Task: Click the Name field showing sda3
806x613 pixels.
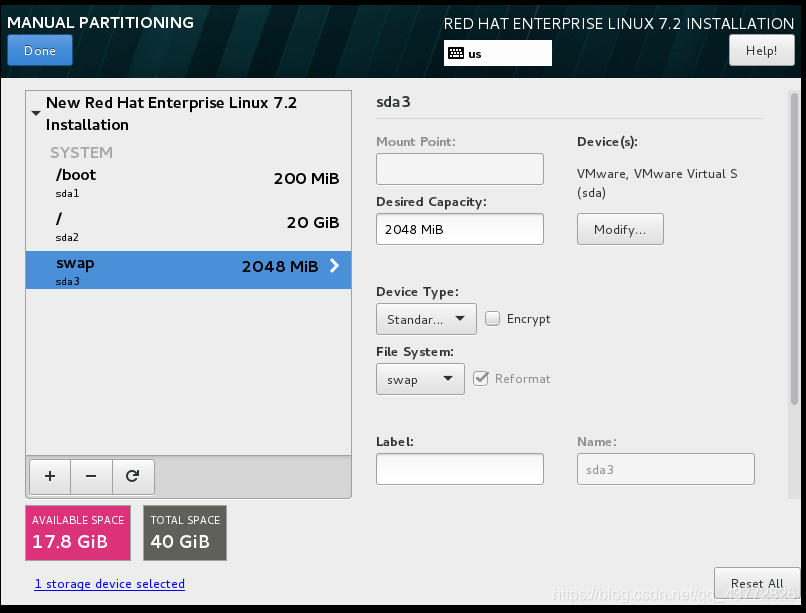Action: (x=666, y=469)
